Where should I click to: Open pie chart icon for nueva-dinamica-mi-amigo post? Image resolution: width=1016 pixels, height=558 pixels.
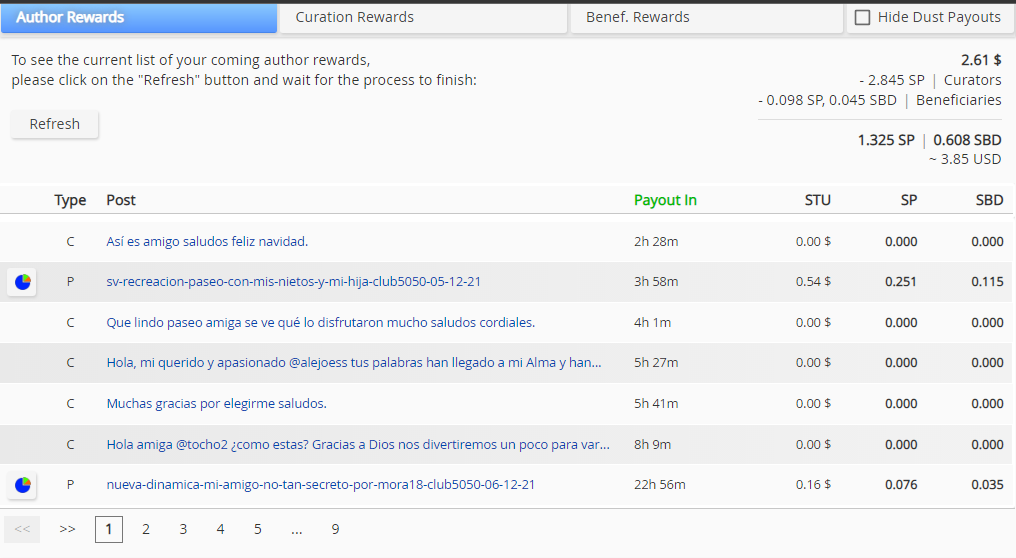point(22,485)
